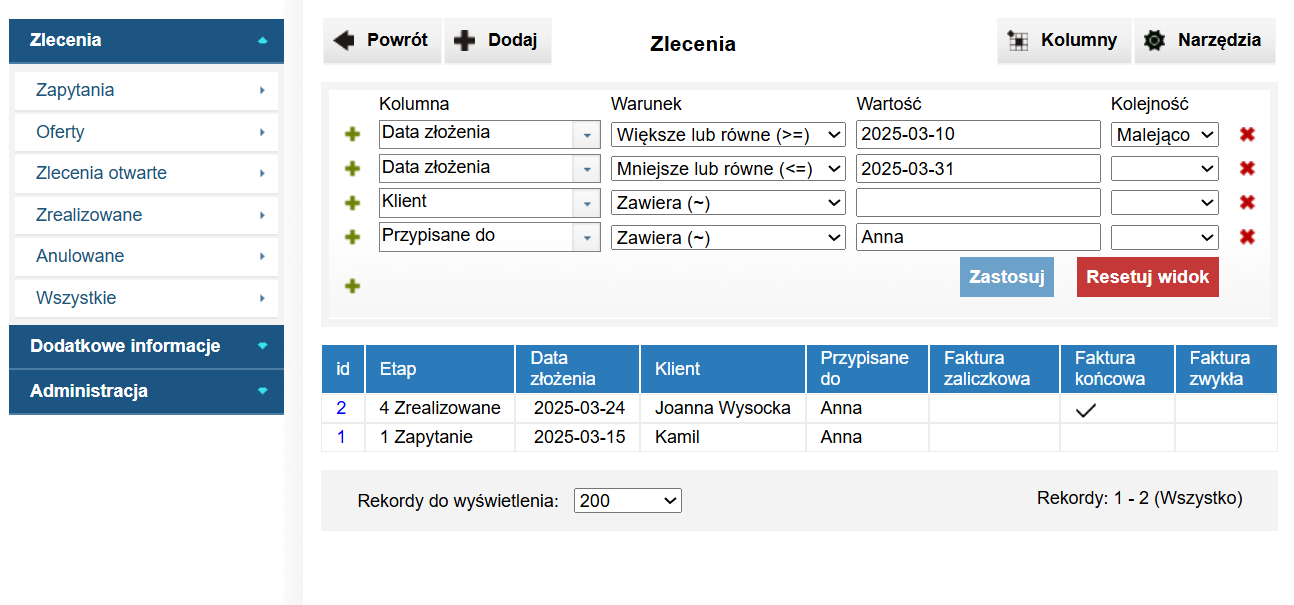Click the green plus beside the Klient filter

[x=352, y=203]
